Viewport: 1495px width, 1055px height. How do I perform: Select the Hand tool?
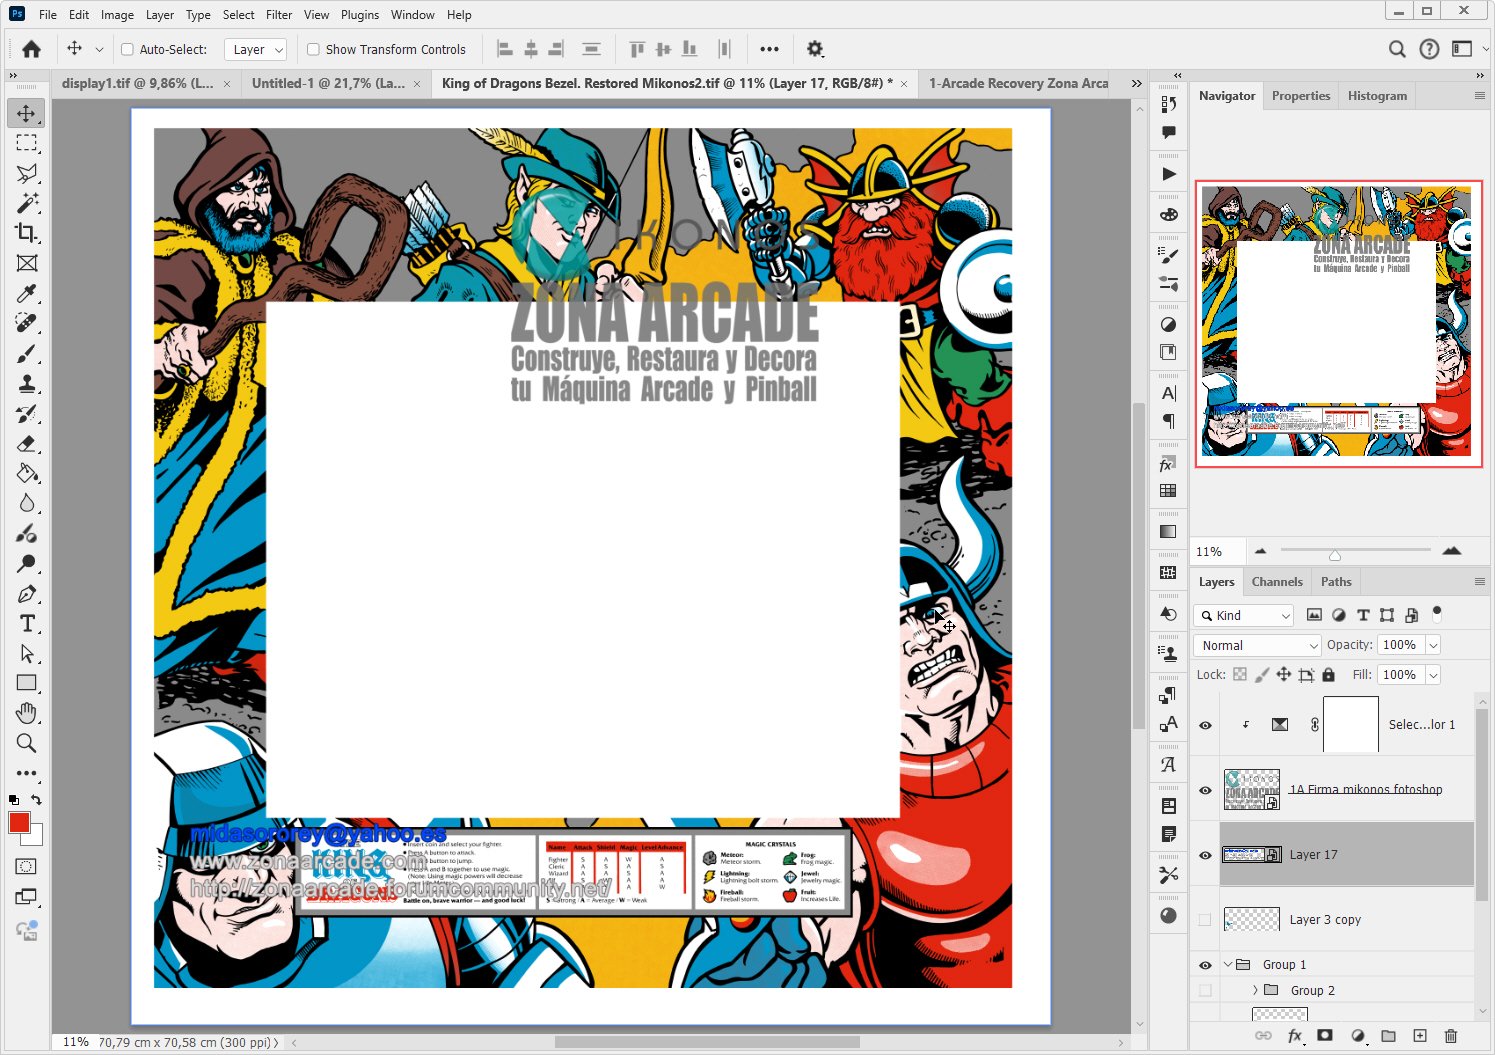coord(26,713)
